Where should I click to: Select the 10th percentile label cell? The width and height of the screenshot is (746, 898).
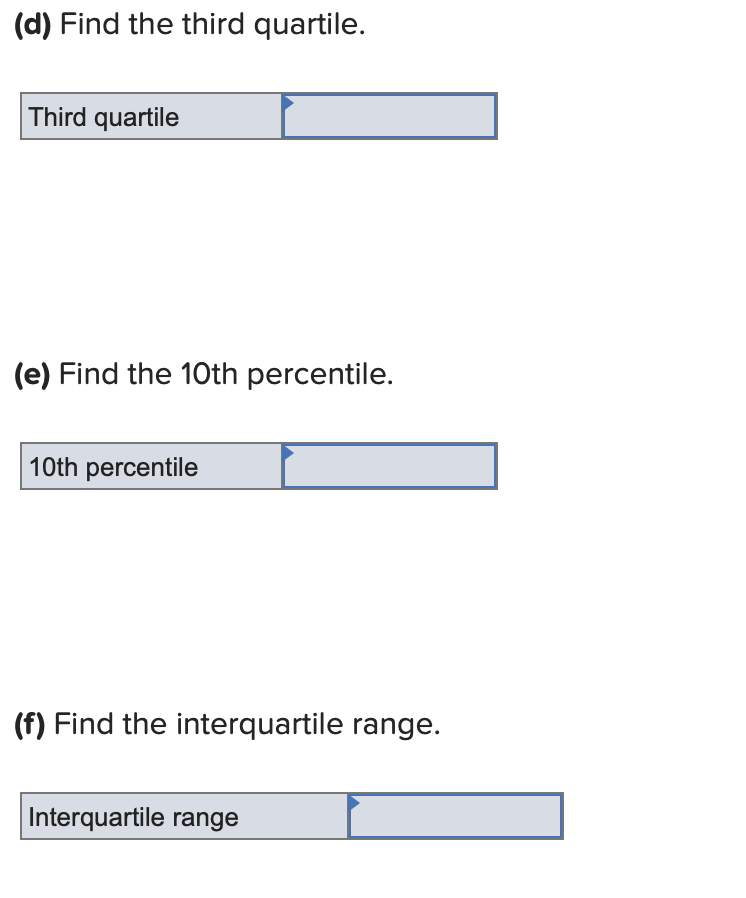click(150, 466)
